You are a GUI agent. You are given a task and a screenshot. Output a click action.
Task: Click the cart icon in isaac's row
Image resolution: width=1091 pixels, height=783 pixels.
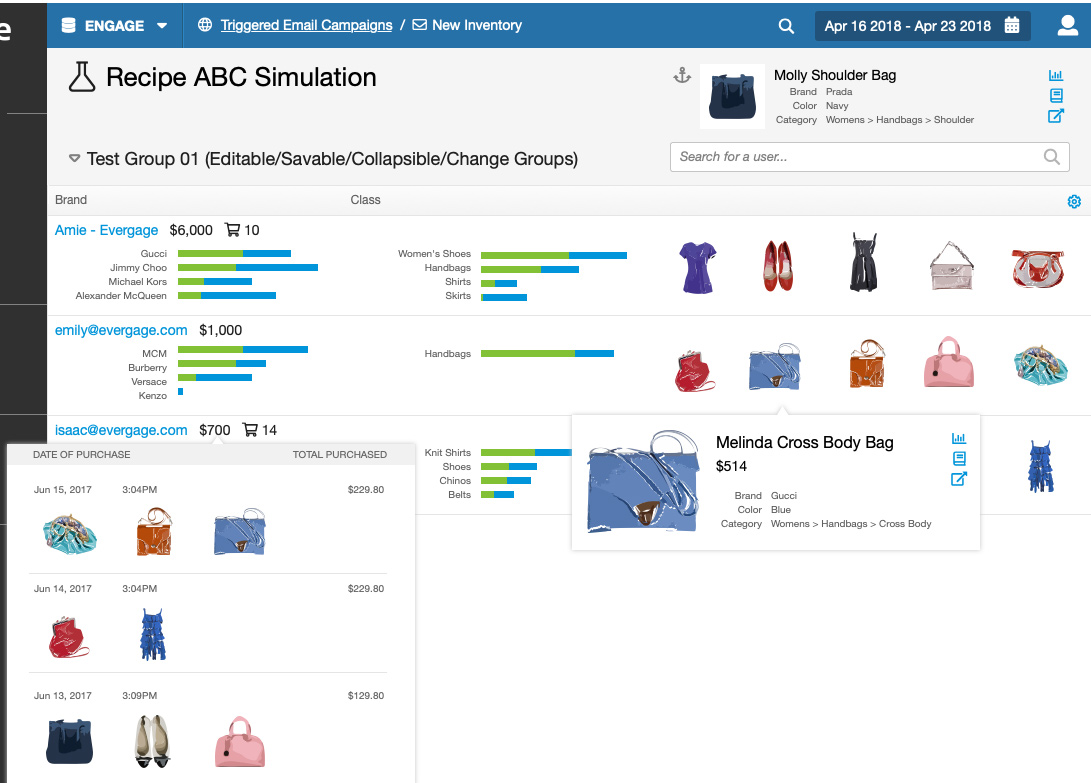(x=250, y=430)
